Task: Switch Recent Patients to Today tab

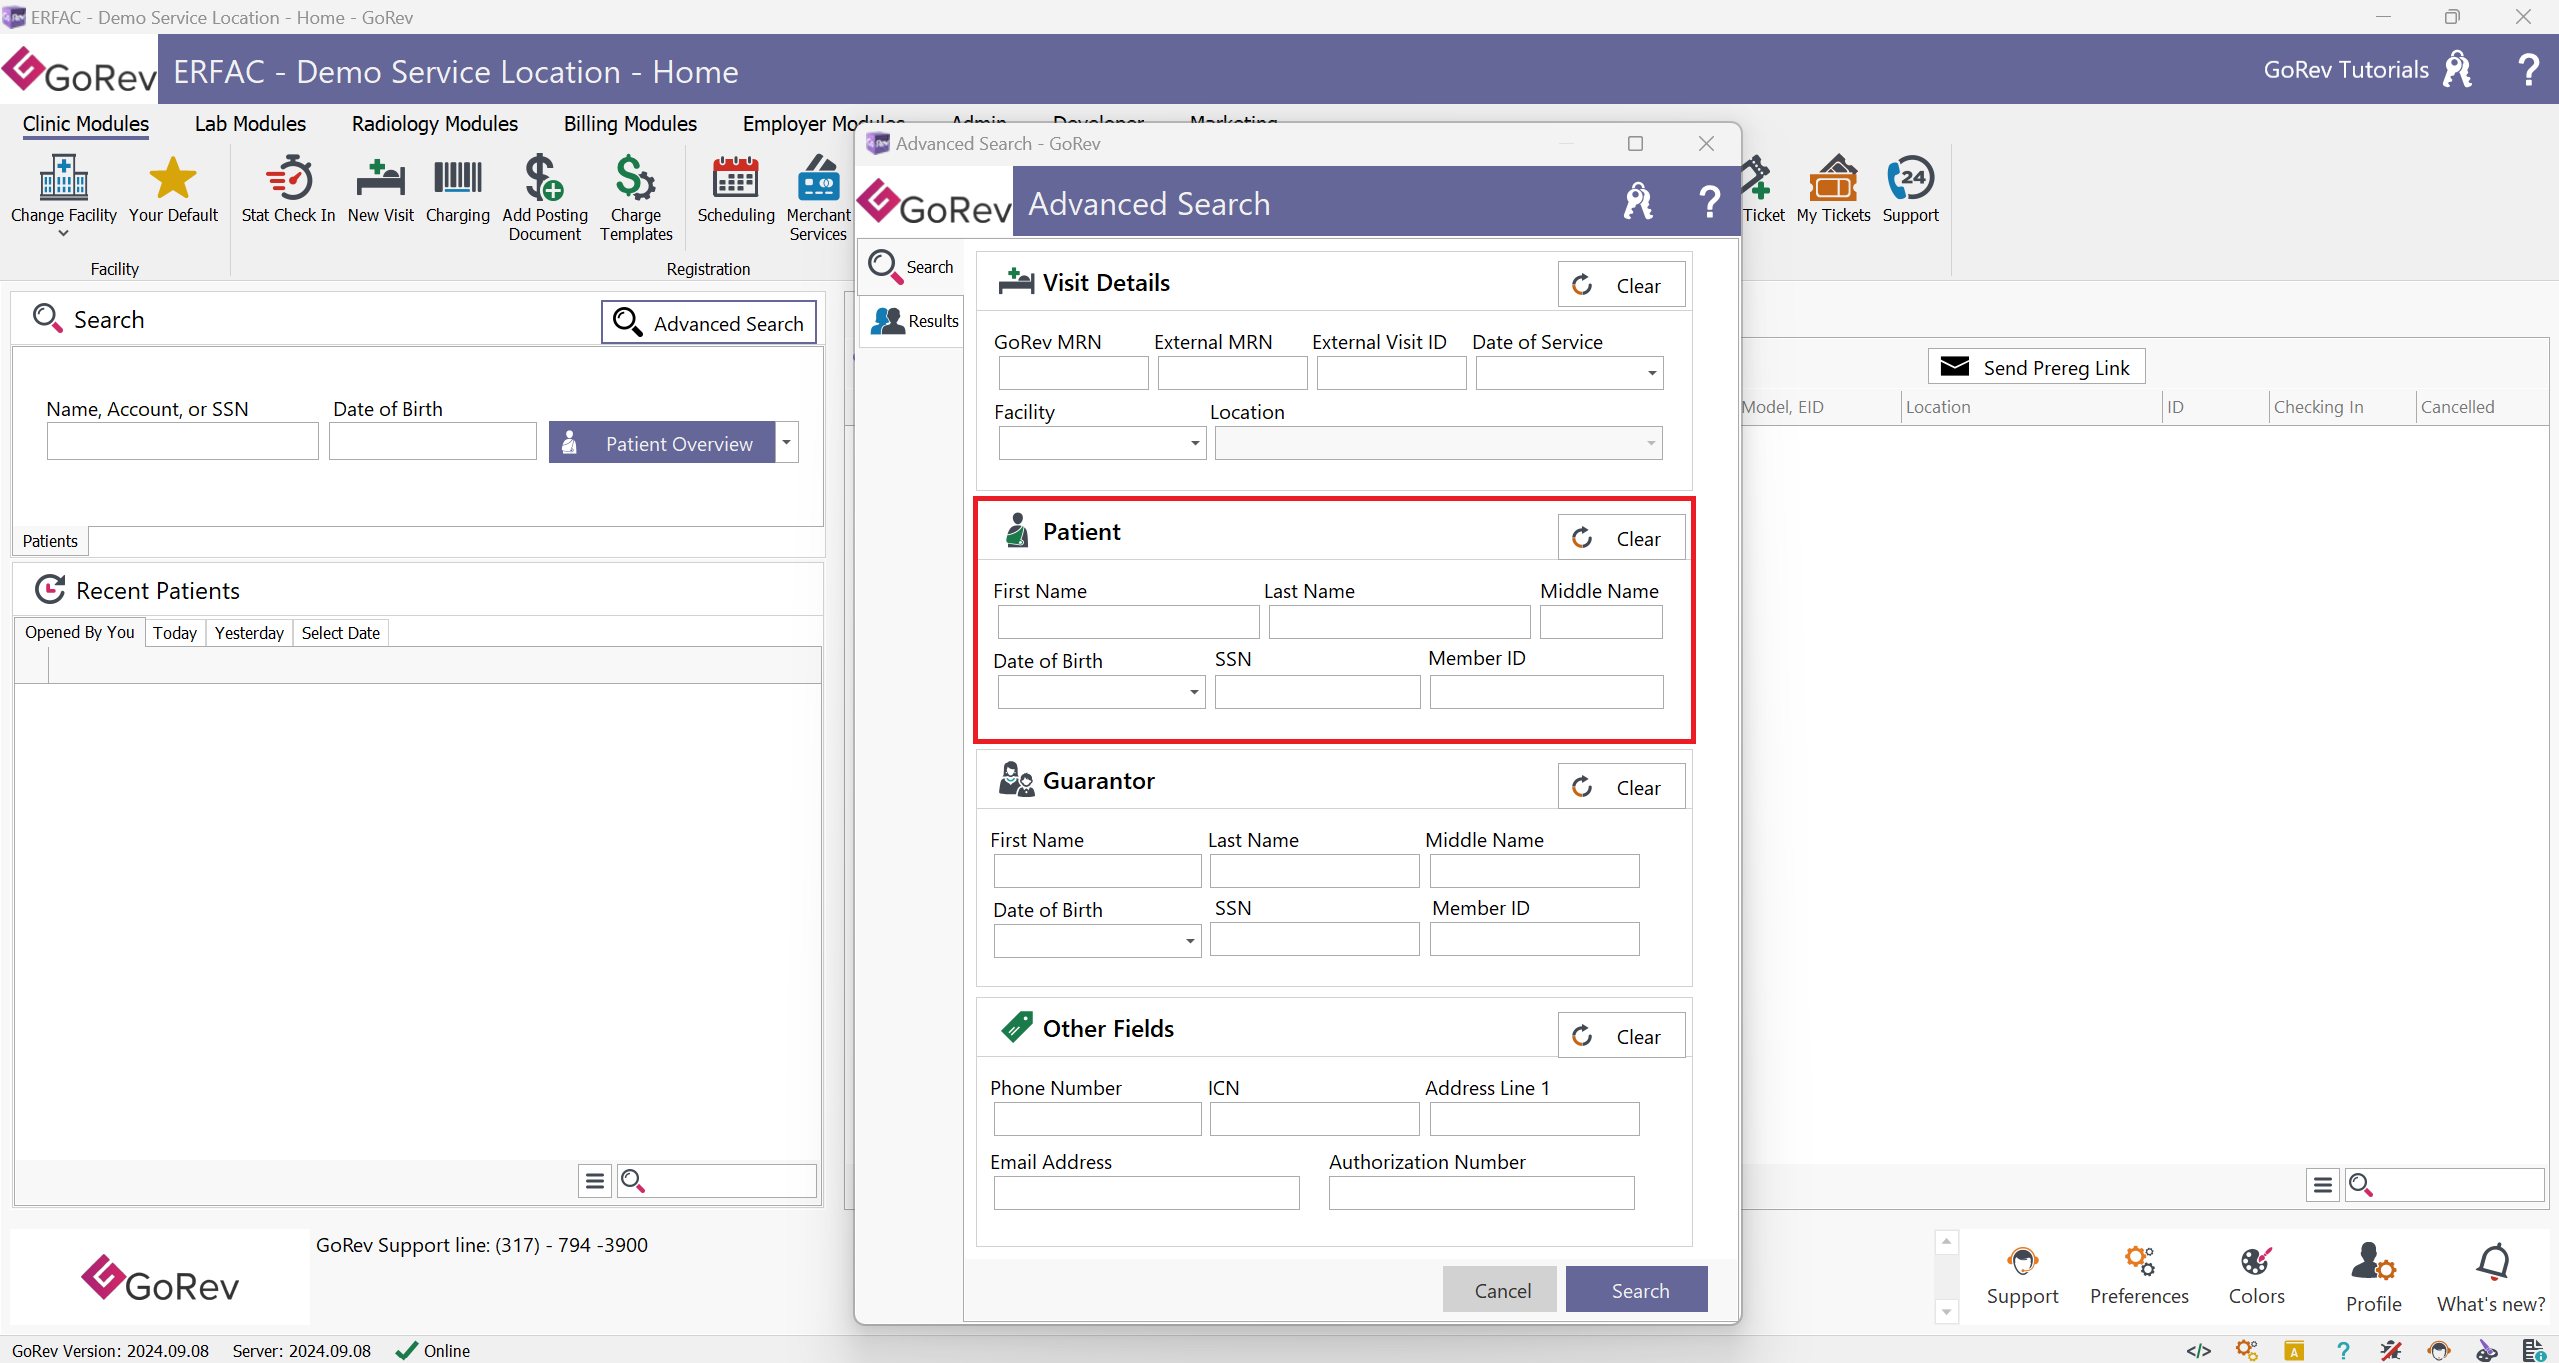Action: 175,633
